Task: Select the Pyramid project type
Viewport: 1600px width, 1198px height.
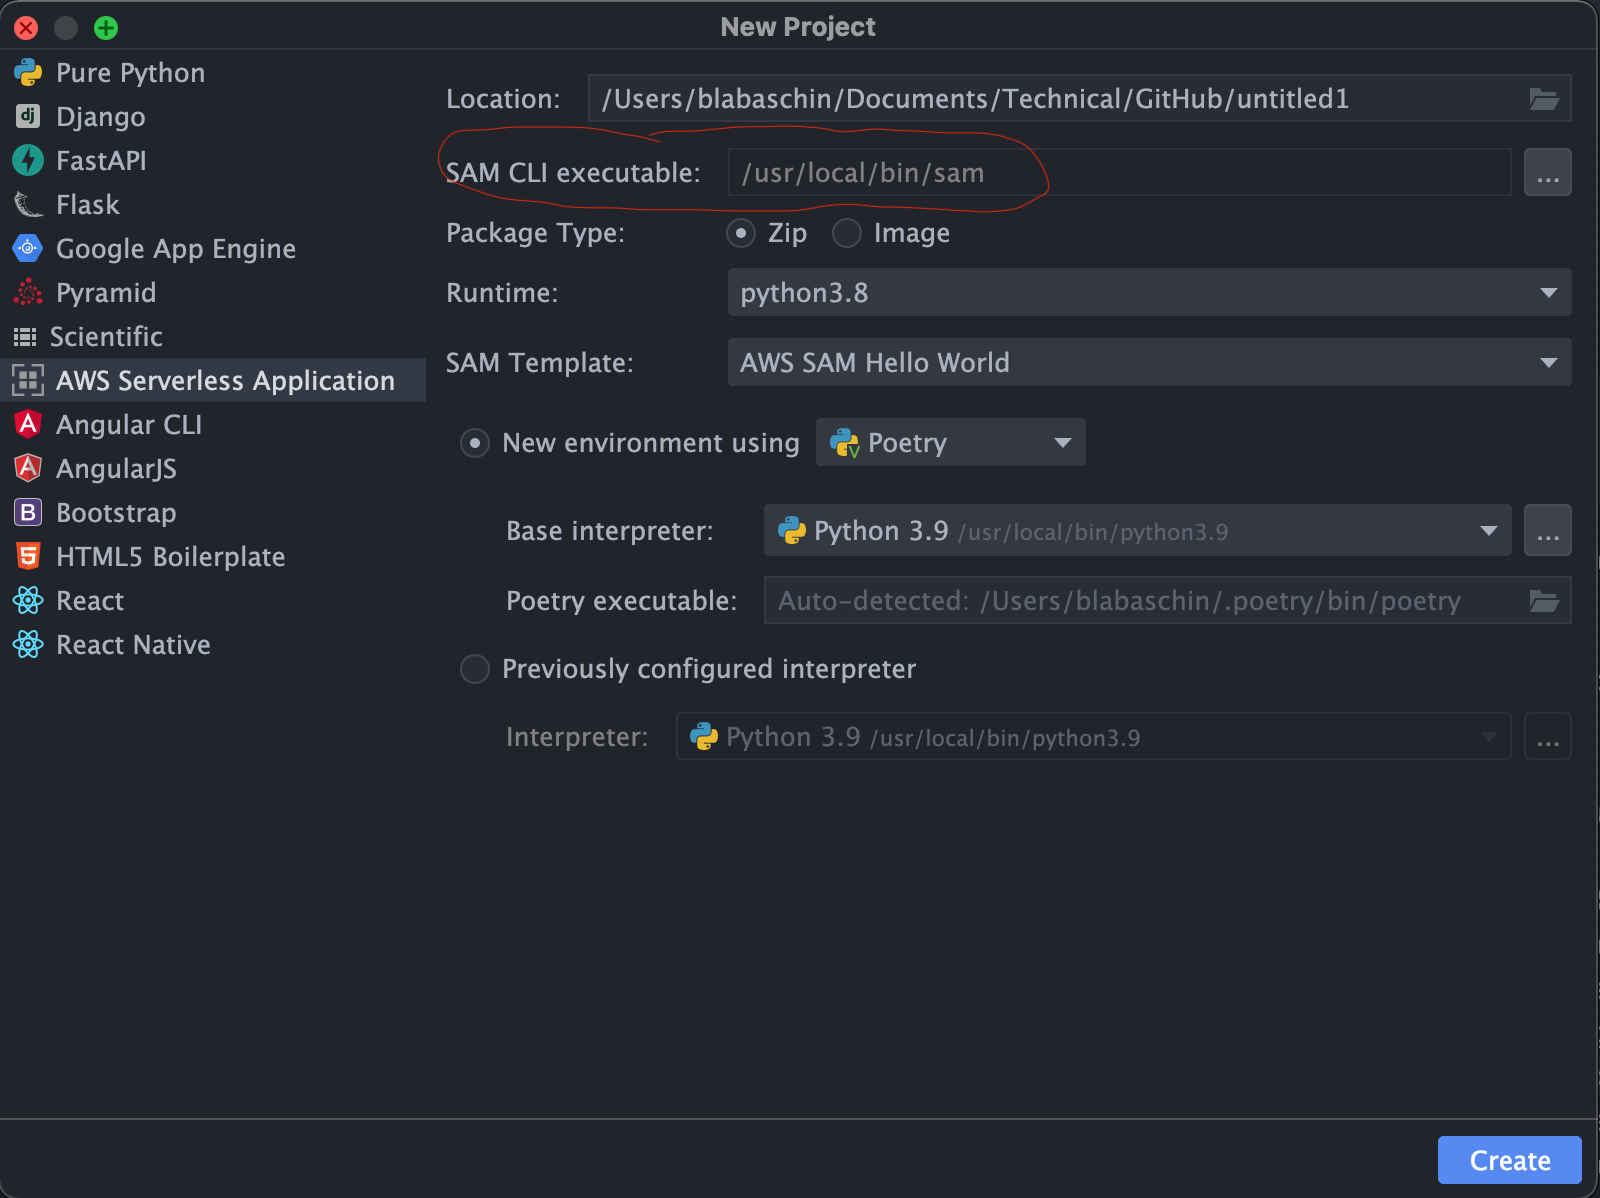Action: click(213, 292)
